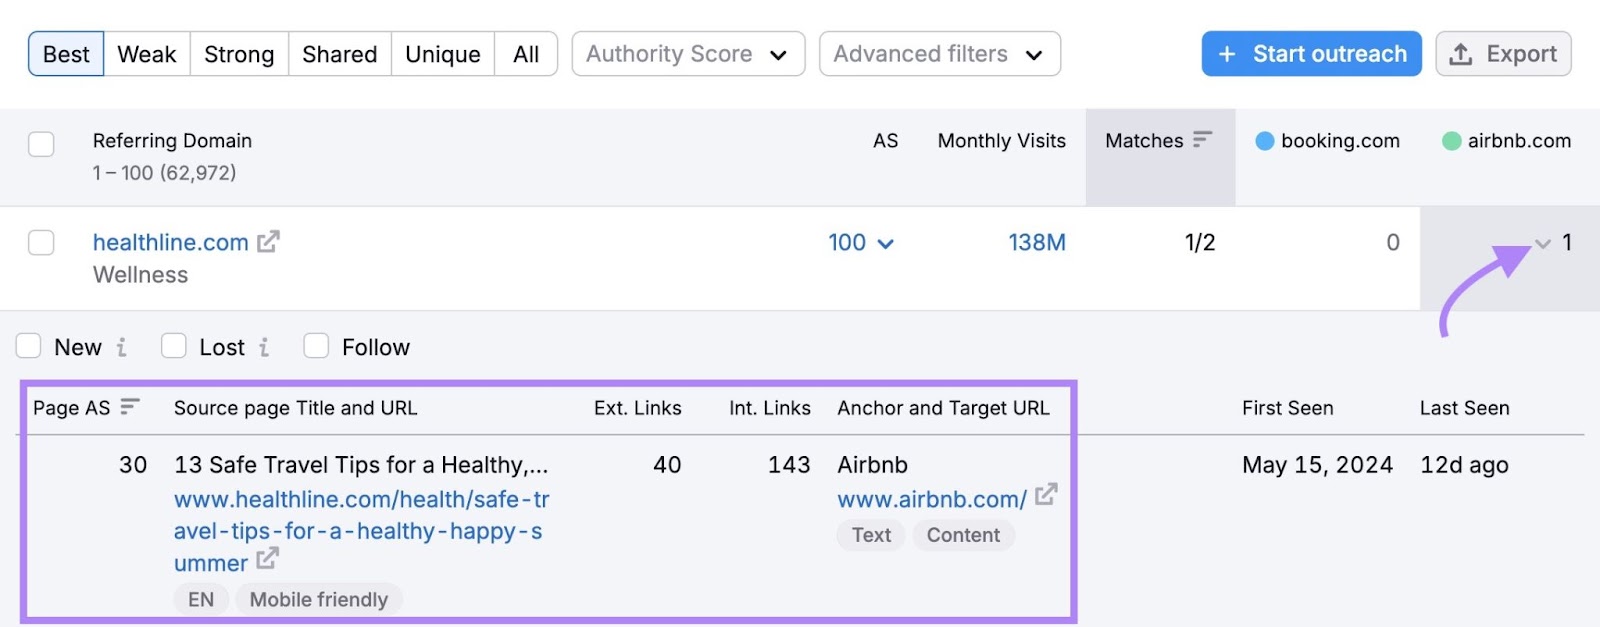This screenshot has height=627, width=1600.
Task: Expand the Advanced filters dropdown
Action: [939, 54]
